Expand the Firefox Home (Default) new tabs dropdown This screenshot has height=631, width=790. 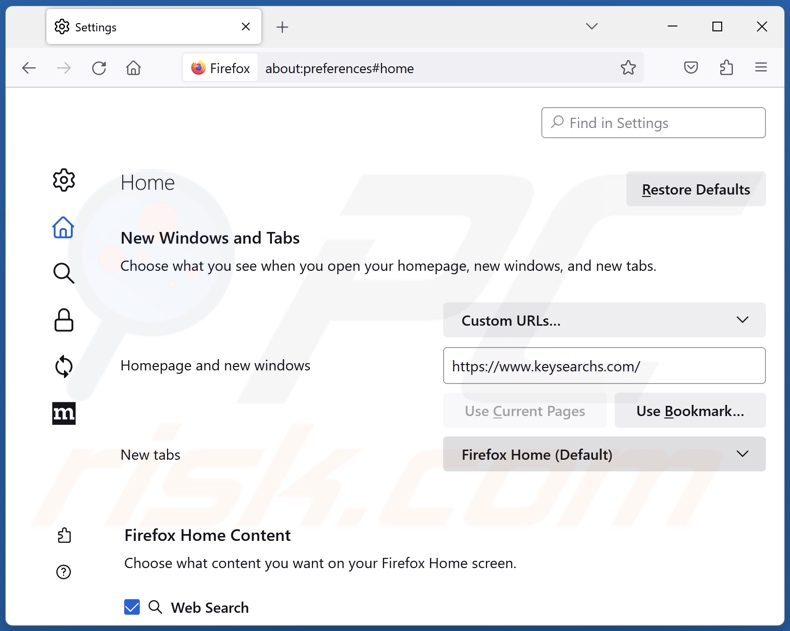click(604, 454)
